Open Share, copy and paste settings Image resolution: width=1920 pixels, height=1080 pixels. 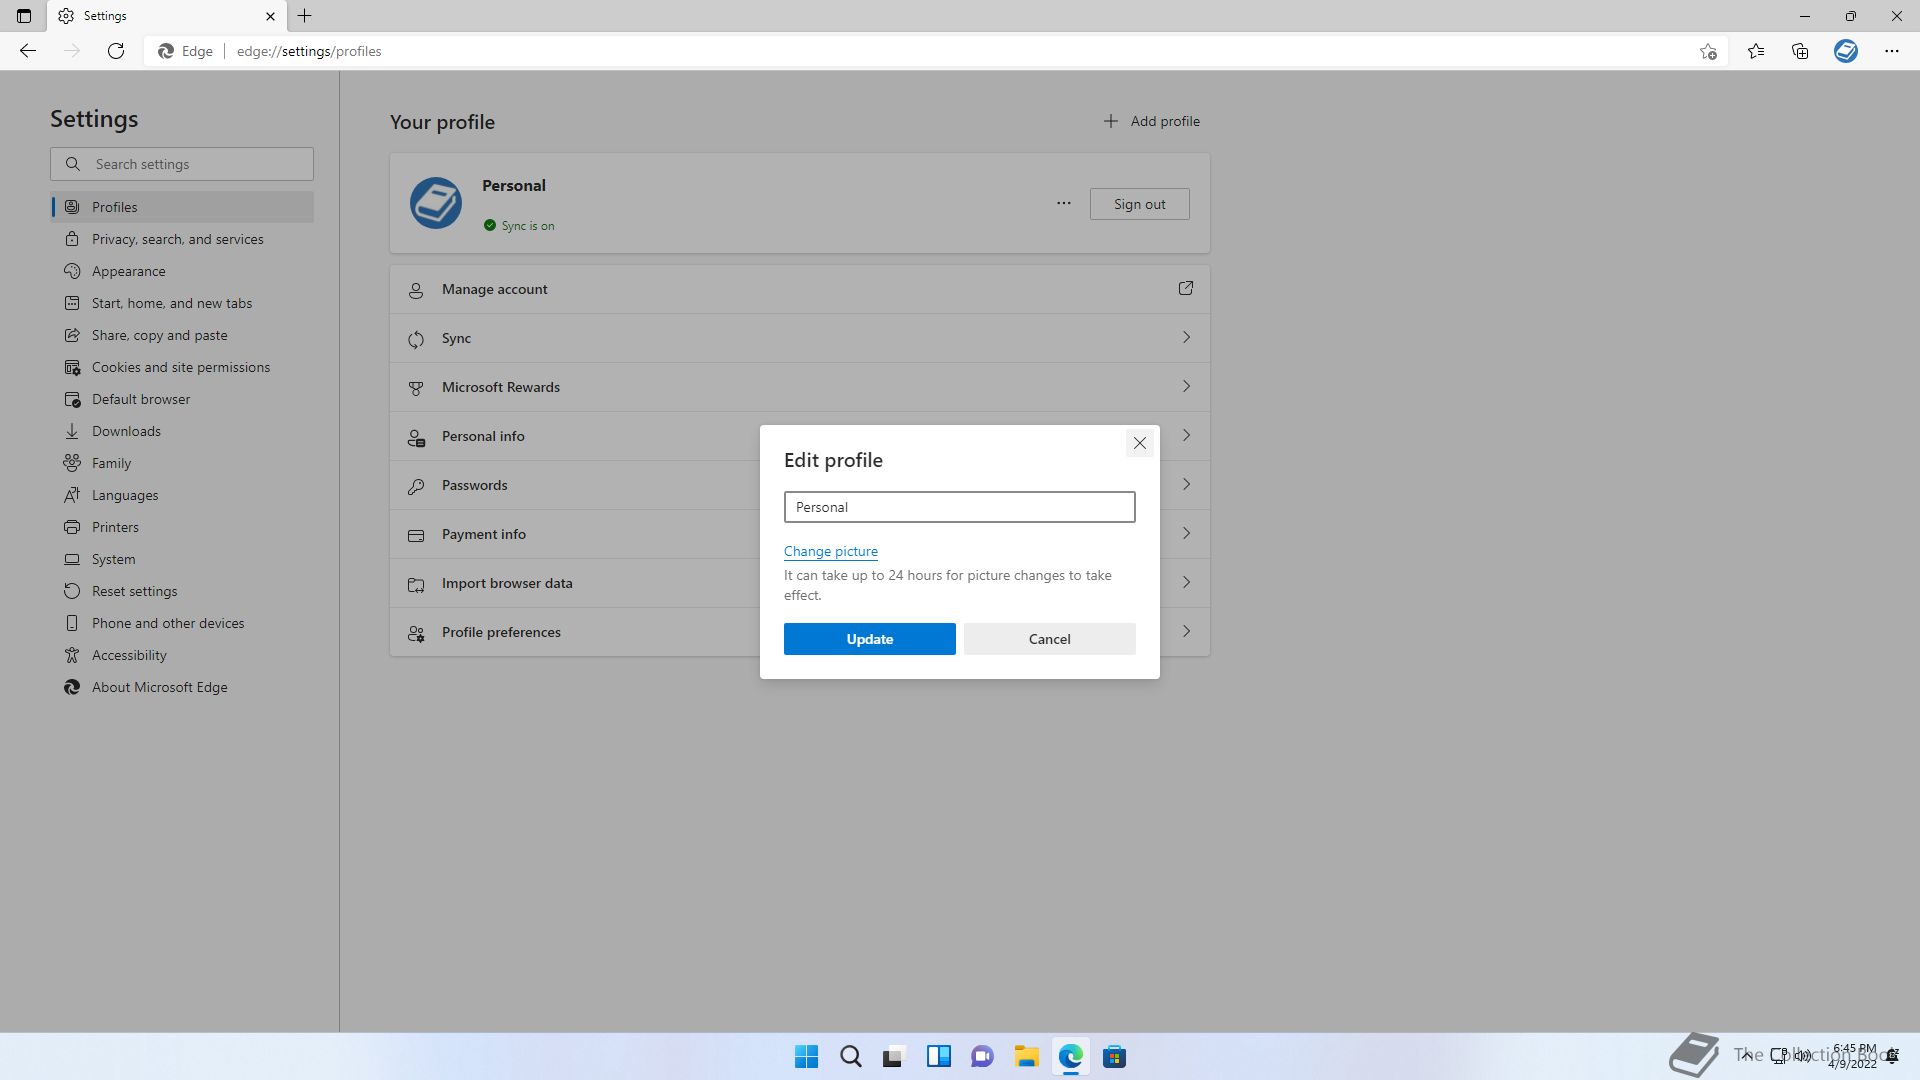click(182, 335)
